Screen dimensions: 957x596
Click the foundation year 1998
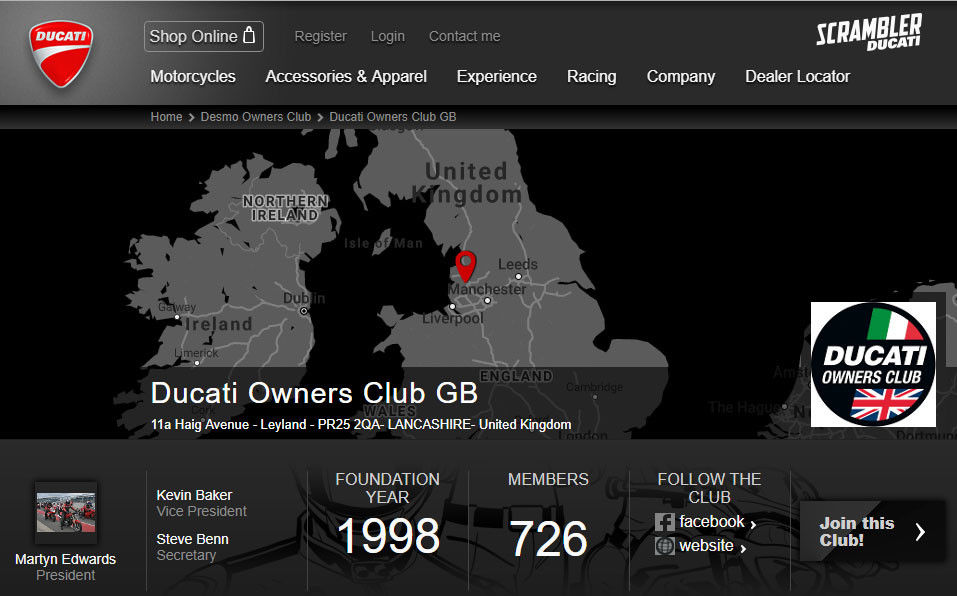[x=388, y=536]
